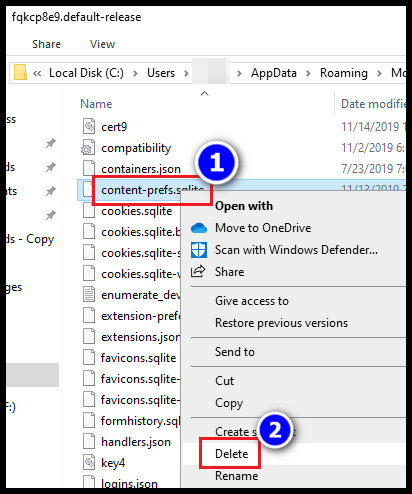Click the cert9 file icon
This screenshot has height=494, width=412.
89,127
